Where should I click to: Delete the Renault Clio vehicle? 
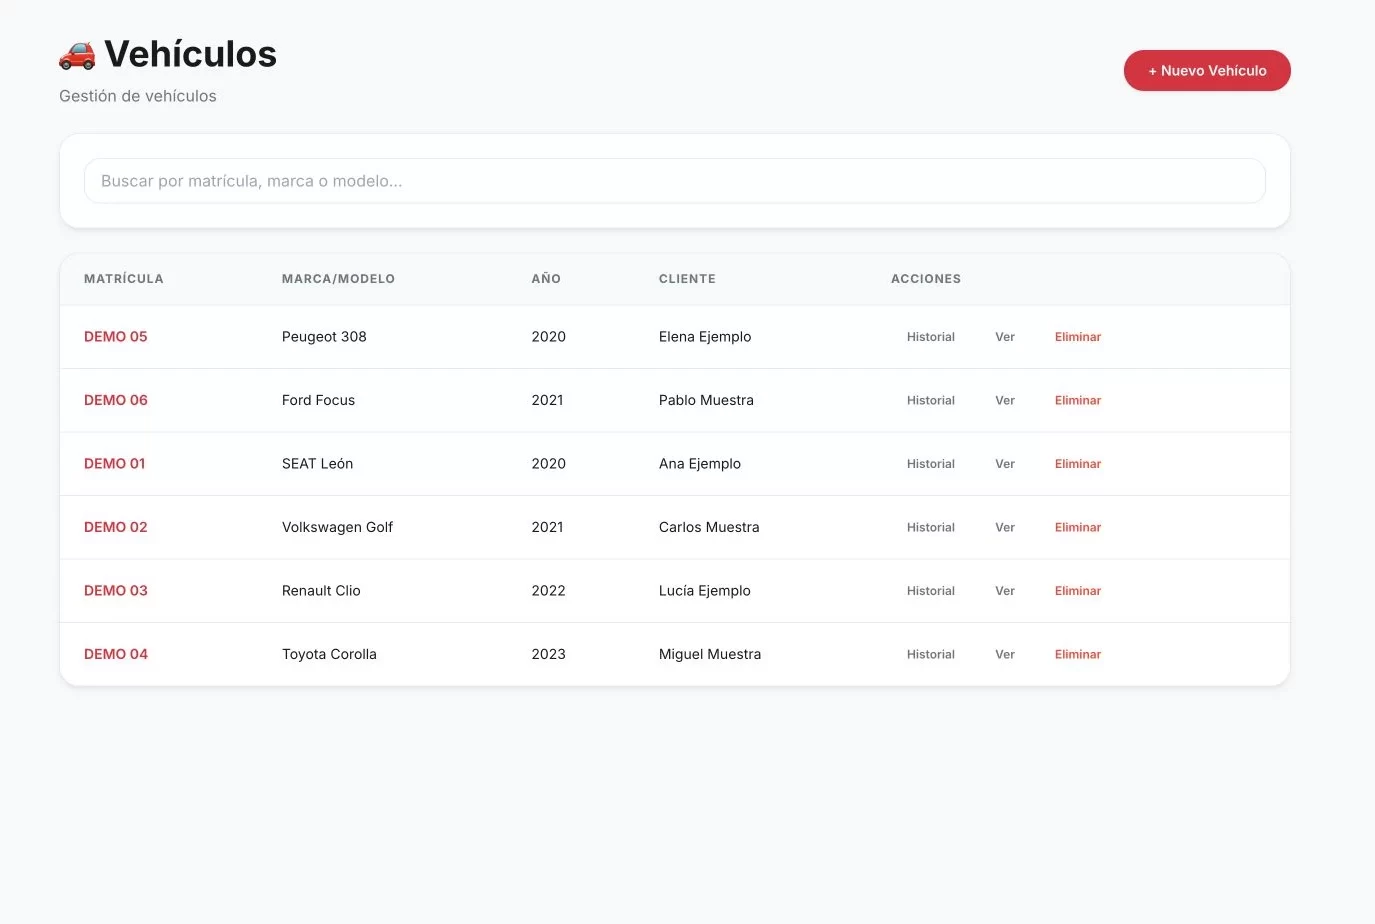(x=1078, y=591)
